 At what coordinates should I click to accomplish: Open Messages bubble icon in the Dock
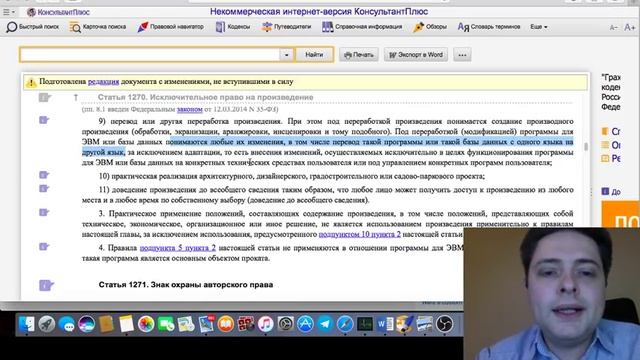[x=66, y=324]
